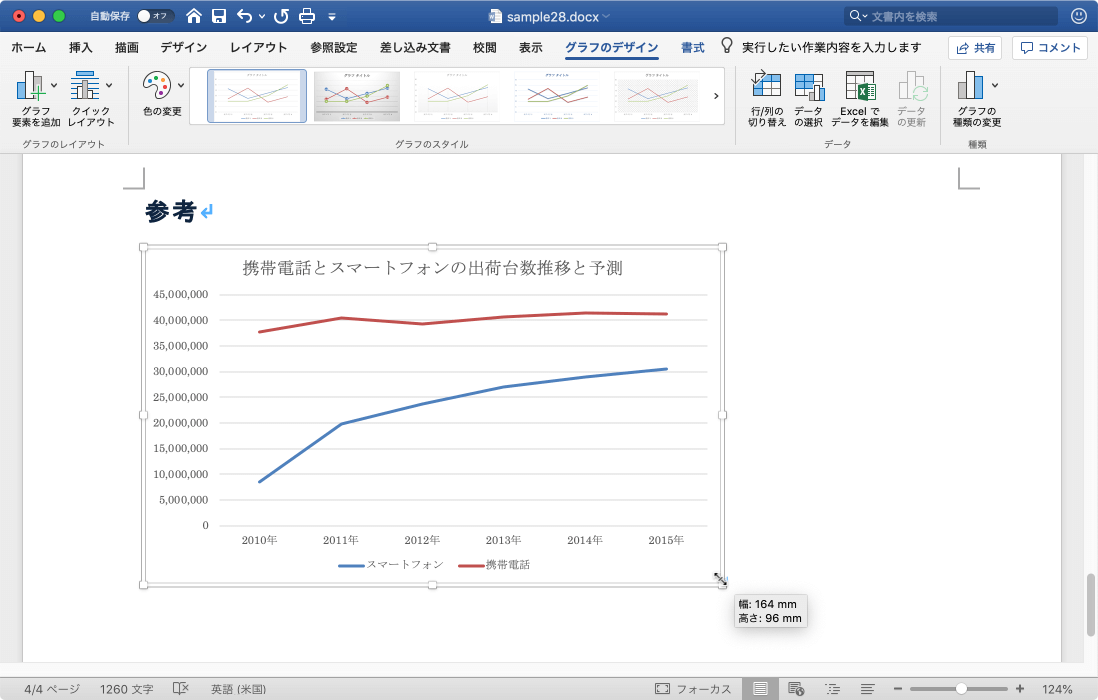
Task: Enter Focus mode (フォーカス)
Action: click(693, 689)
